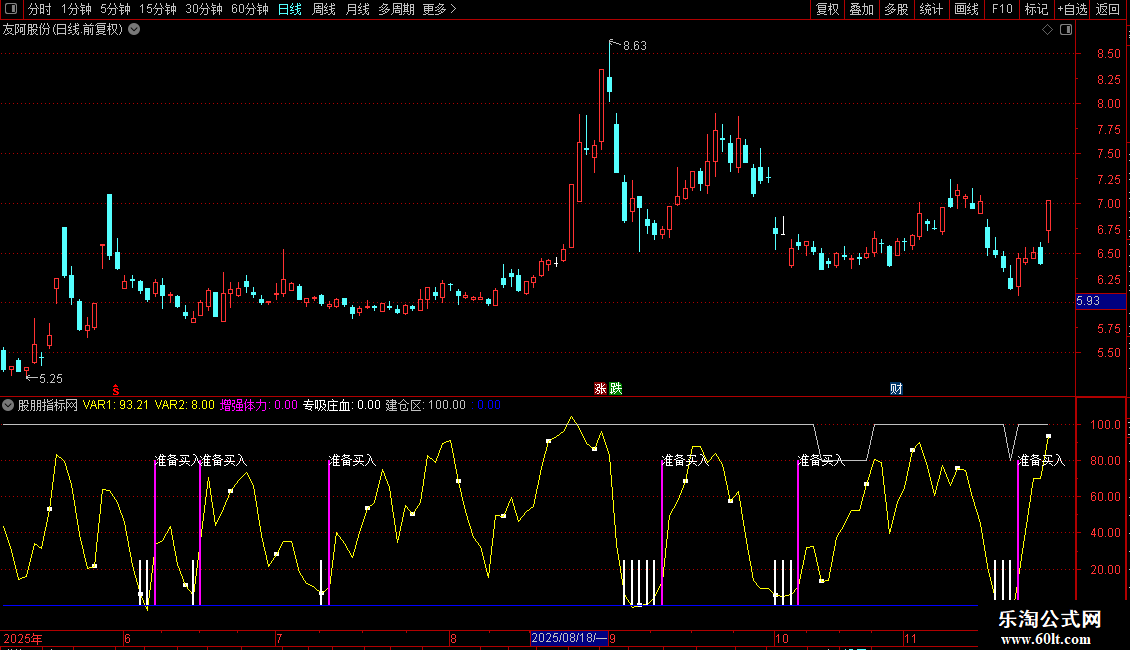This screenshot has height=650, width=1130.
Task: Select the 5分钟 period
Action: coord(115,9)
